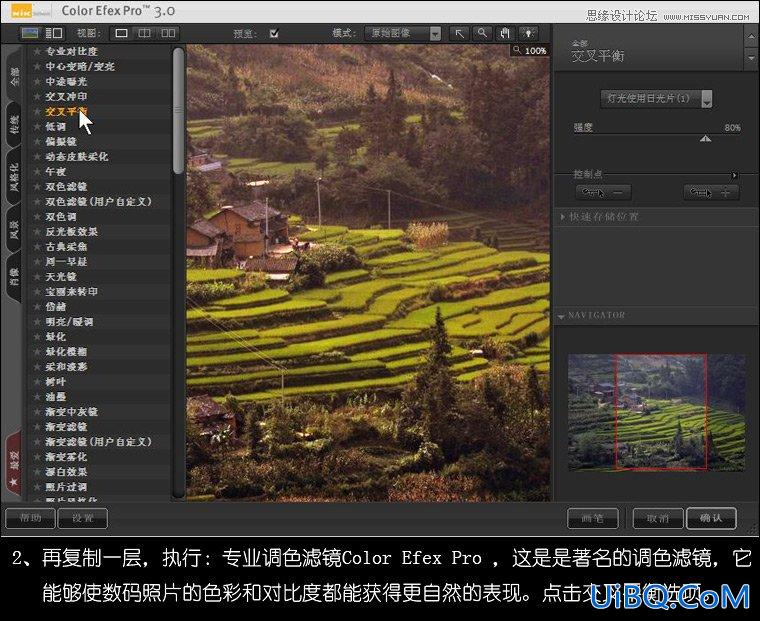The width and height of the screenshot is (760, 621).
Task: Uncheck the 预览 preview checkbox
Action: pyautogui.click(x=274, y=33)
